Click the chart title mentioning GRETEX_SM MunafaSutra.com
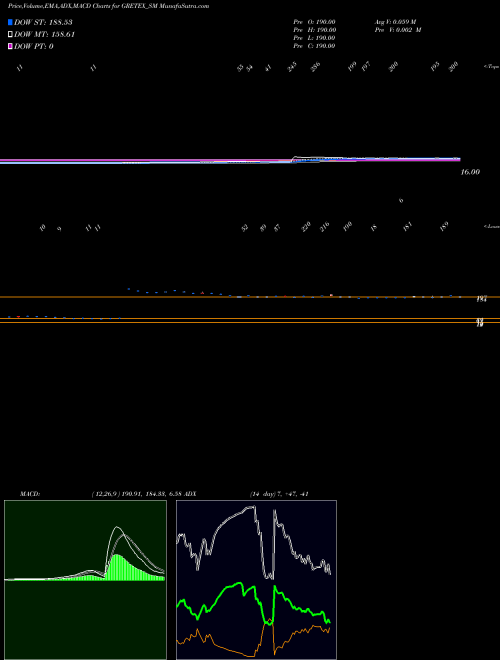The width and height of the screenshot is (500, 660). (x=108, y=6)
